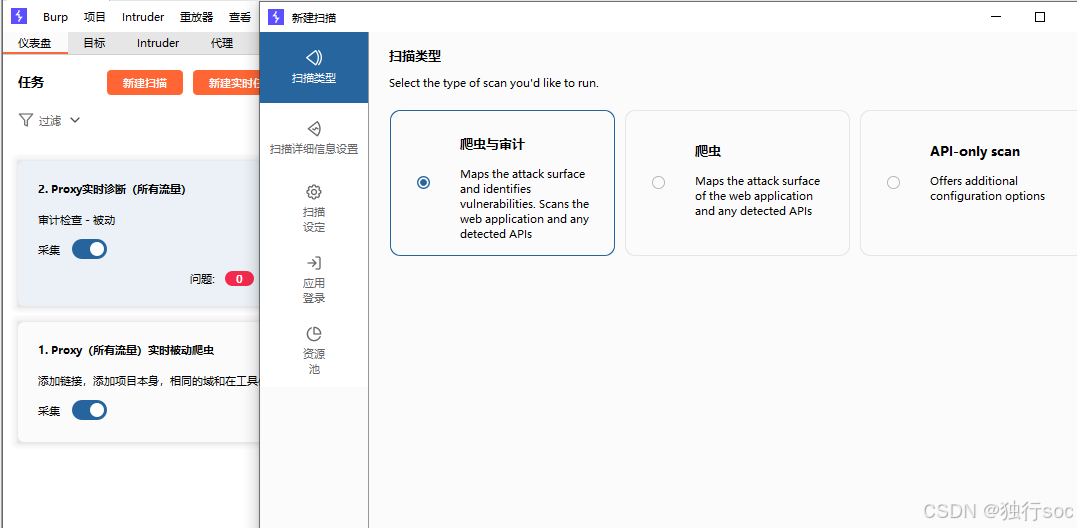Maximize the 新建扫描 dialog window
Viewport: 1077px width, 528px height.
(x=1040, y=17)
